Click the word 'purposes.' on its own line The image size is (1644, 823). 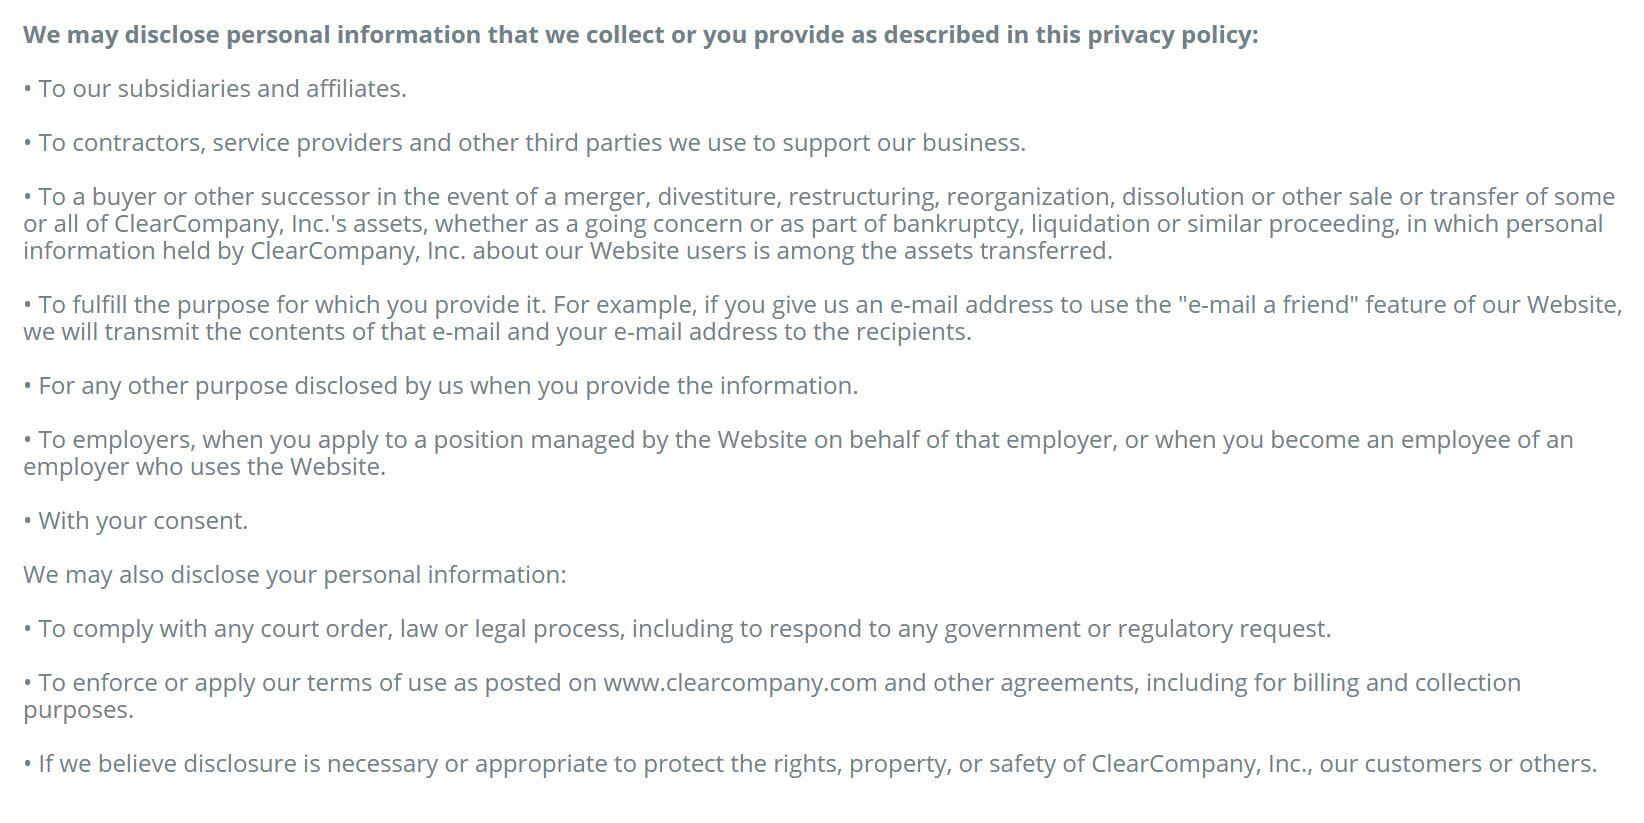[78, 710]
